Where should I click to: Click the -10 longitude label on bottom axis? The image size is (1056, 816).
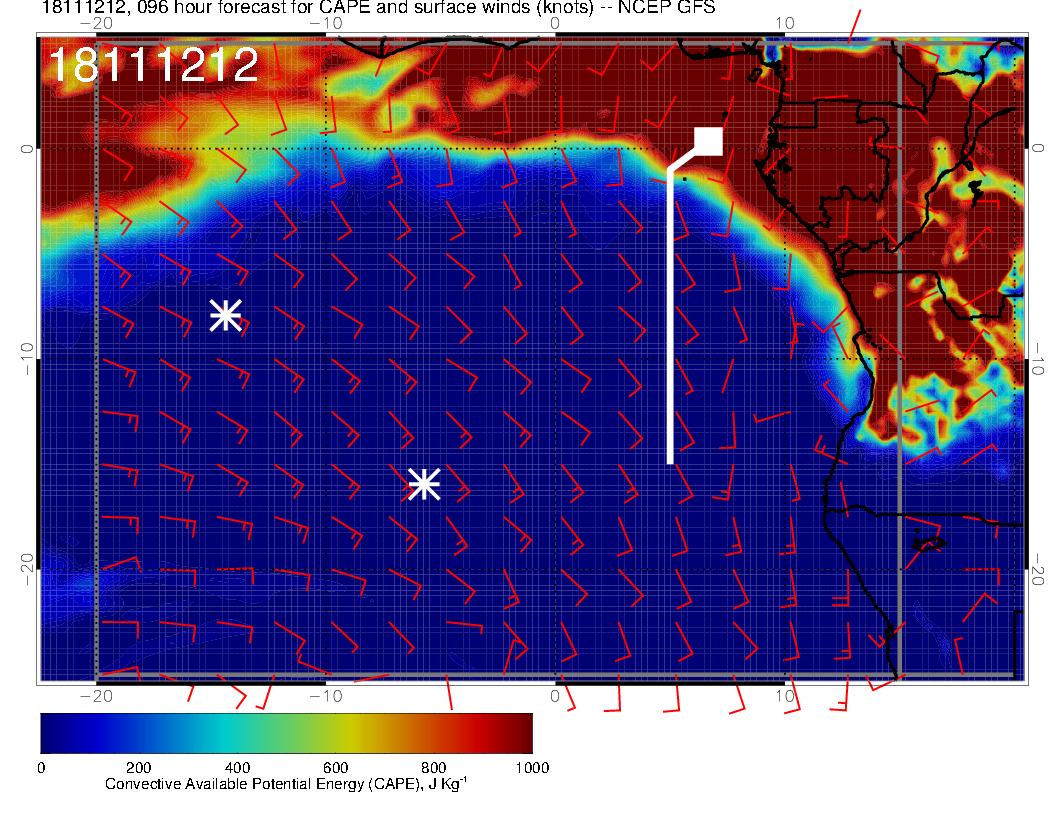(x=325, y=695)
